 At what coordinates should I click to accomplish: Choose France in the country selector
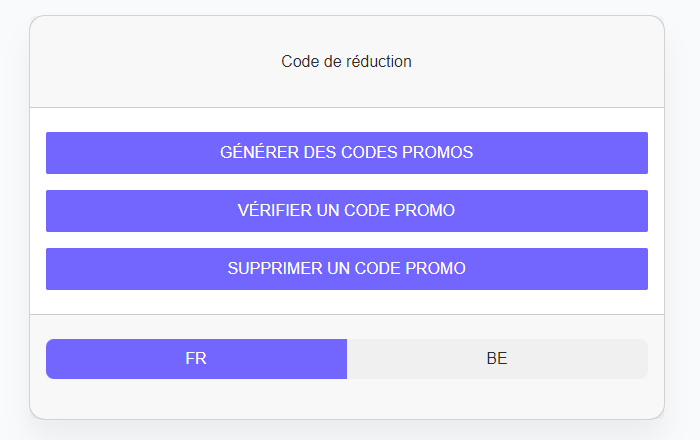coord(196,359)
